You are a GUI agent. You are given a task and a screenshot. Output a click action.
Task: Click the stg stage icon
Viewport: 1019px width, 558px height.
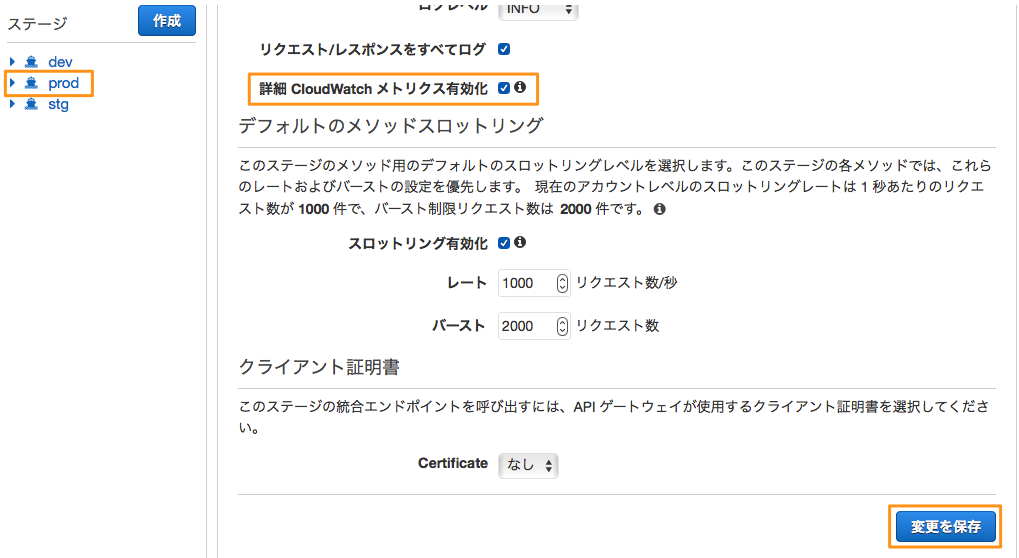(31, 104)
